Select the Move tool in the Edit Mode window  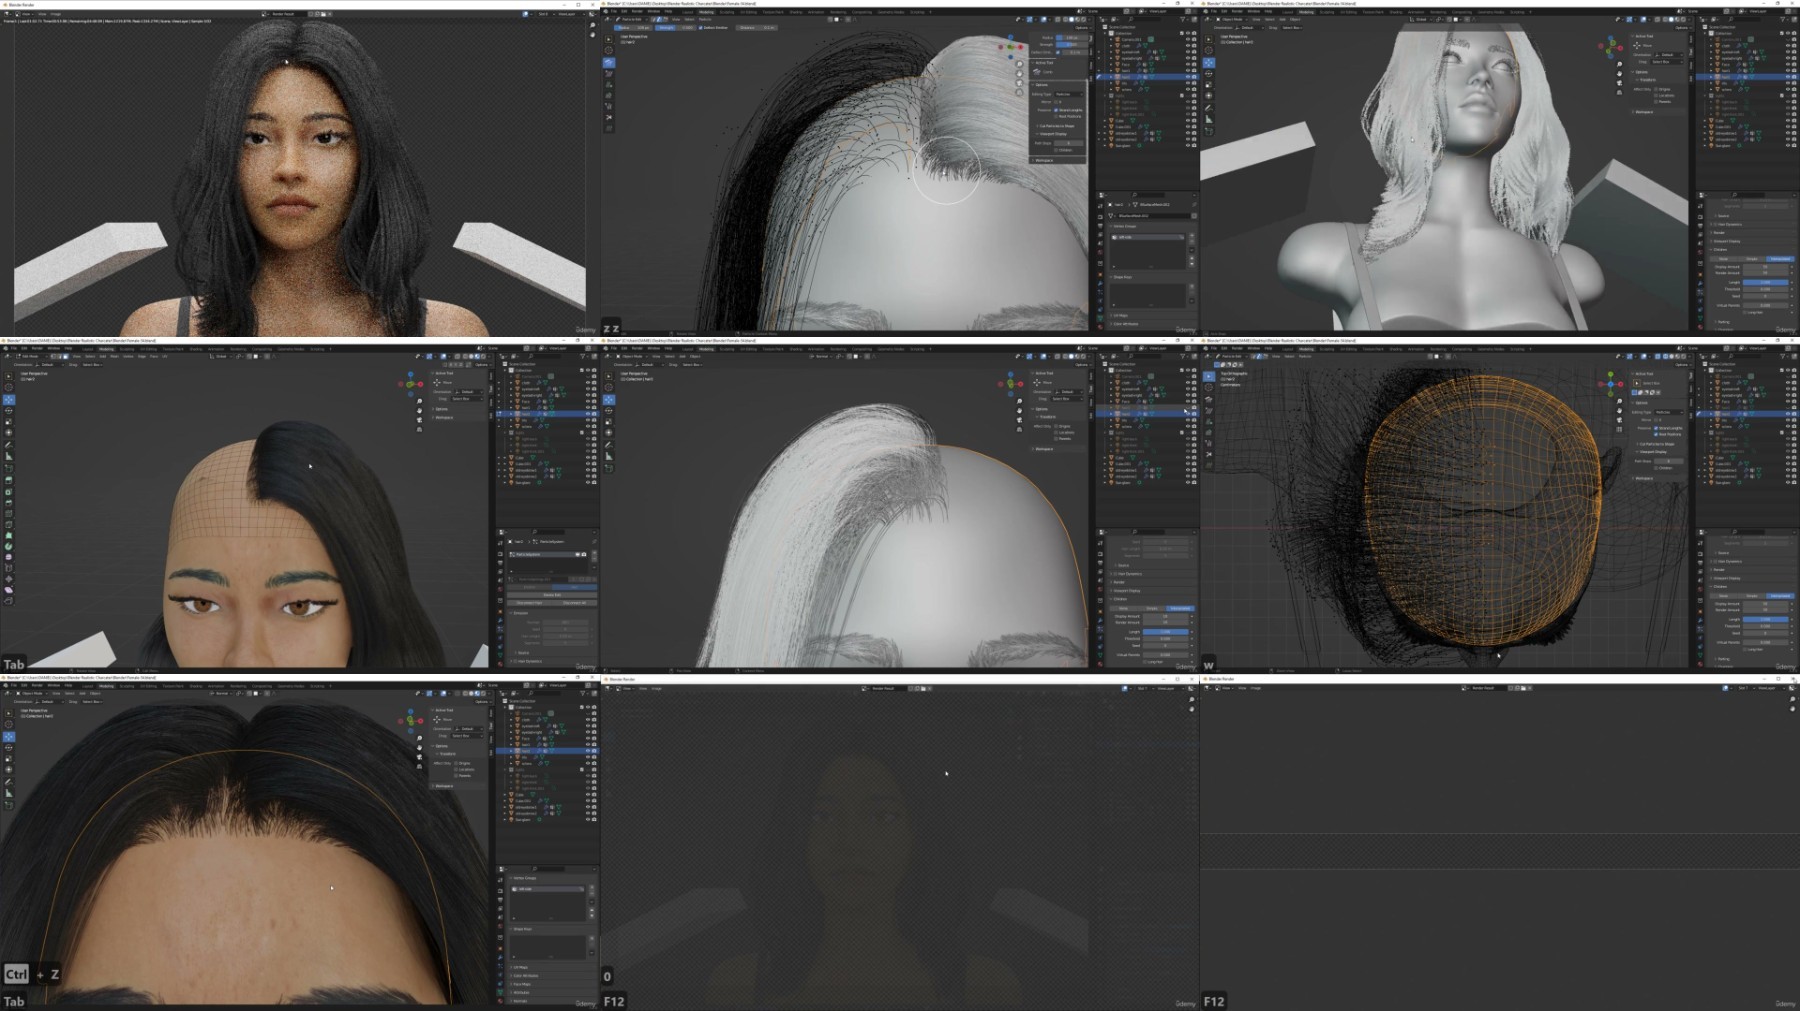pos(9,399)
